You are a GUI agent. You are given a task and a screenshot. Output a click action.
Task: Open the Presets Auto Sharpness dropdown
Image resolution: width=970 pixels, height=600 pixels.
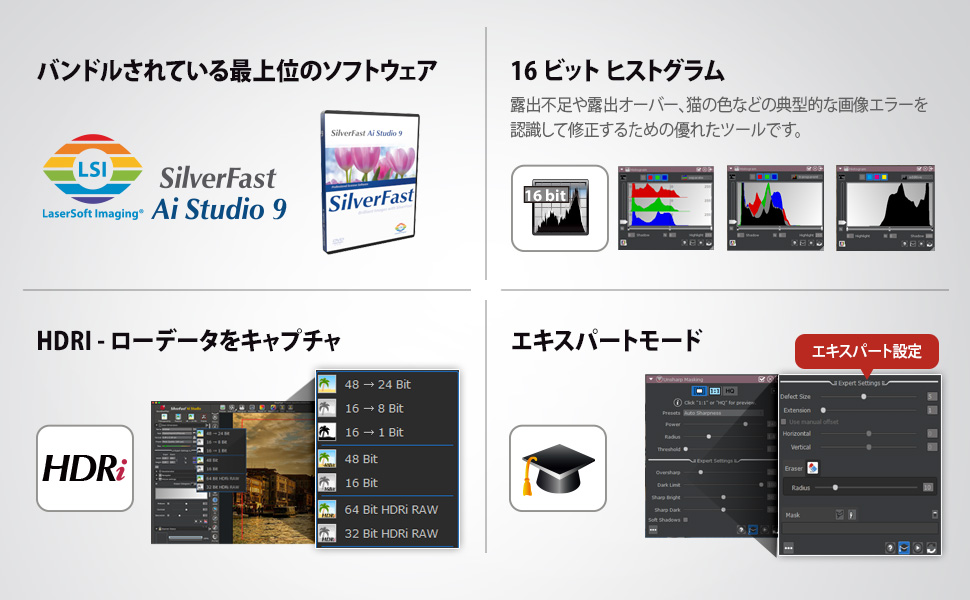coord(724,413)
